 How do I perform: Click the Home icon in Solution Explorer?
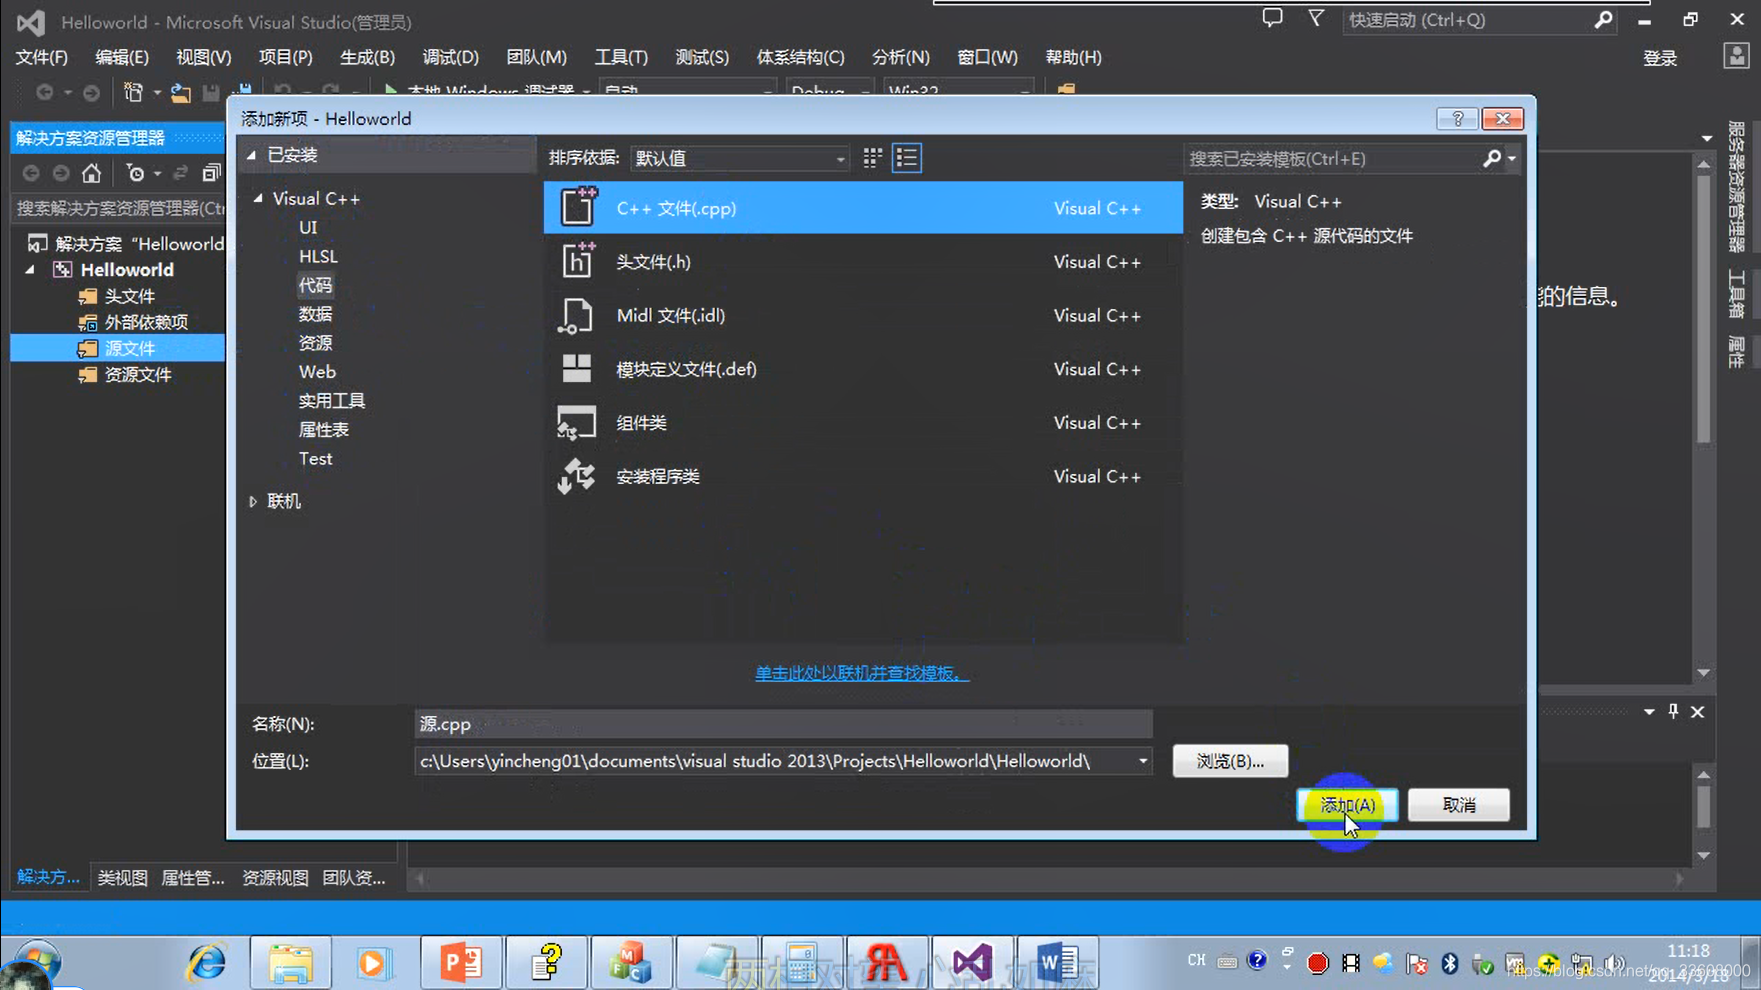[91, 173]
